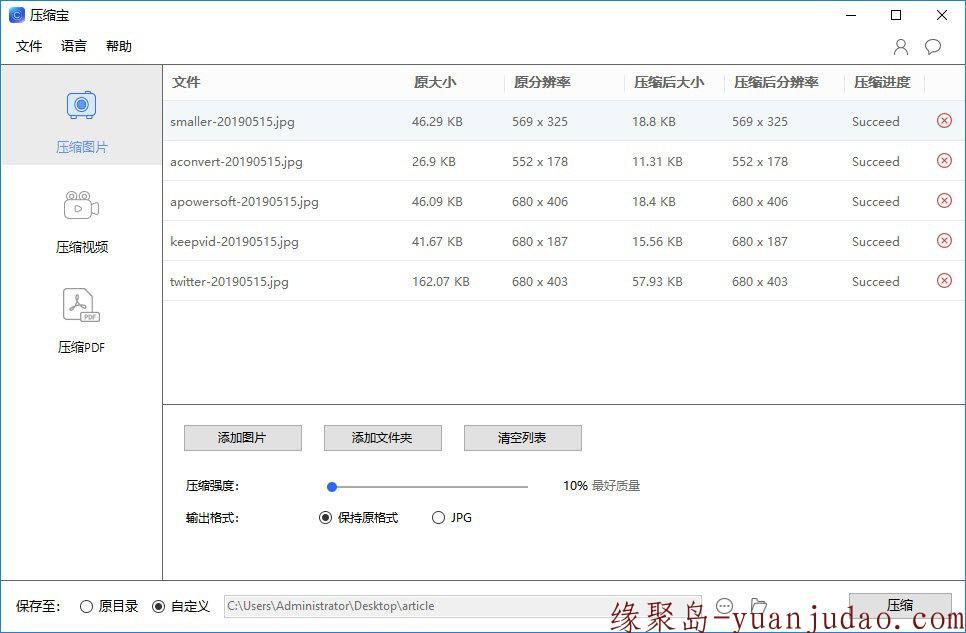
Task: Click the 文件 column header
Action: 186,82
